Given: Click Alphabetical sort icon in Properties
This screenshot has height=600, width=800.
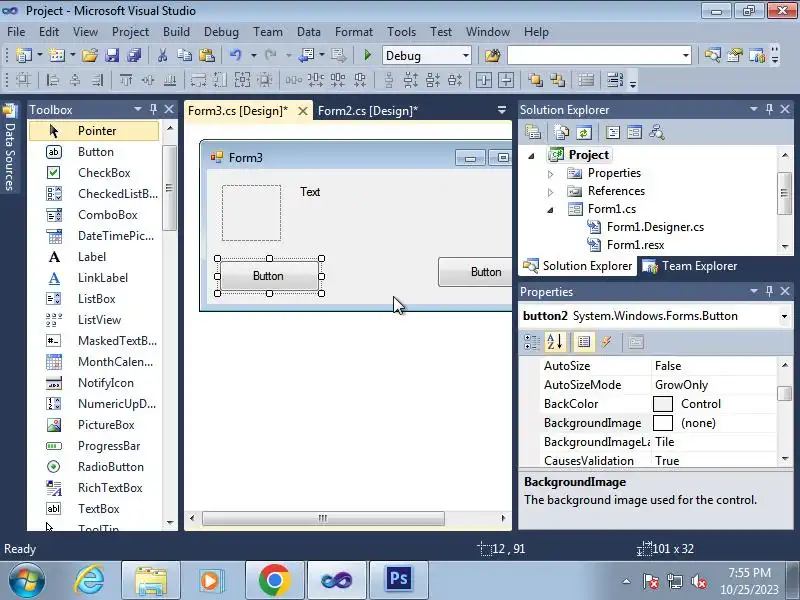Looking at the screenshot, I should pyautogui.click(x=555, y=342).
